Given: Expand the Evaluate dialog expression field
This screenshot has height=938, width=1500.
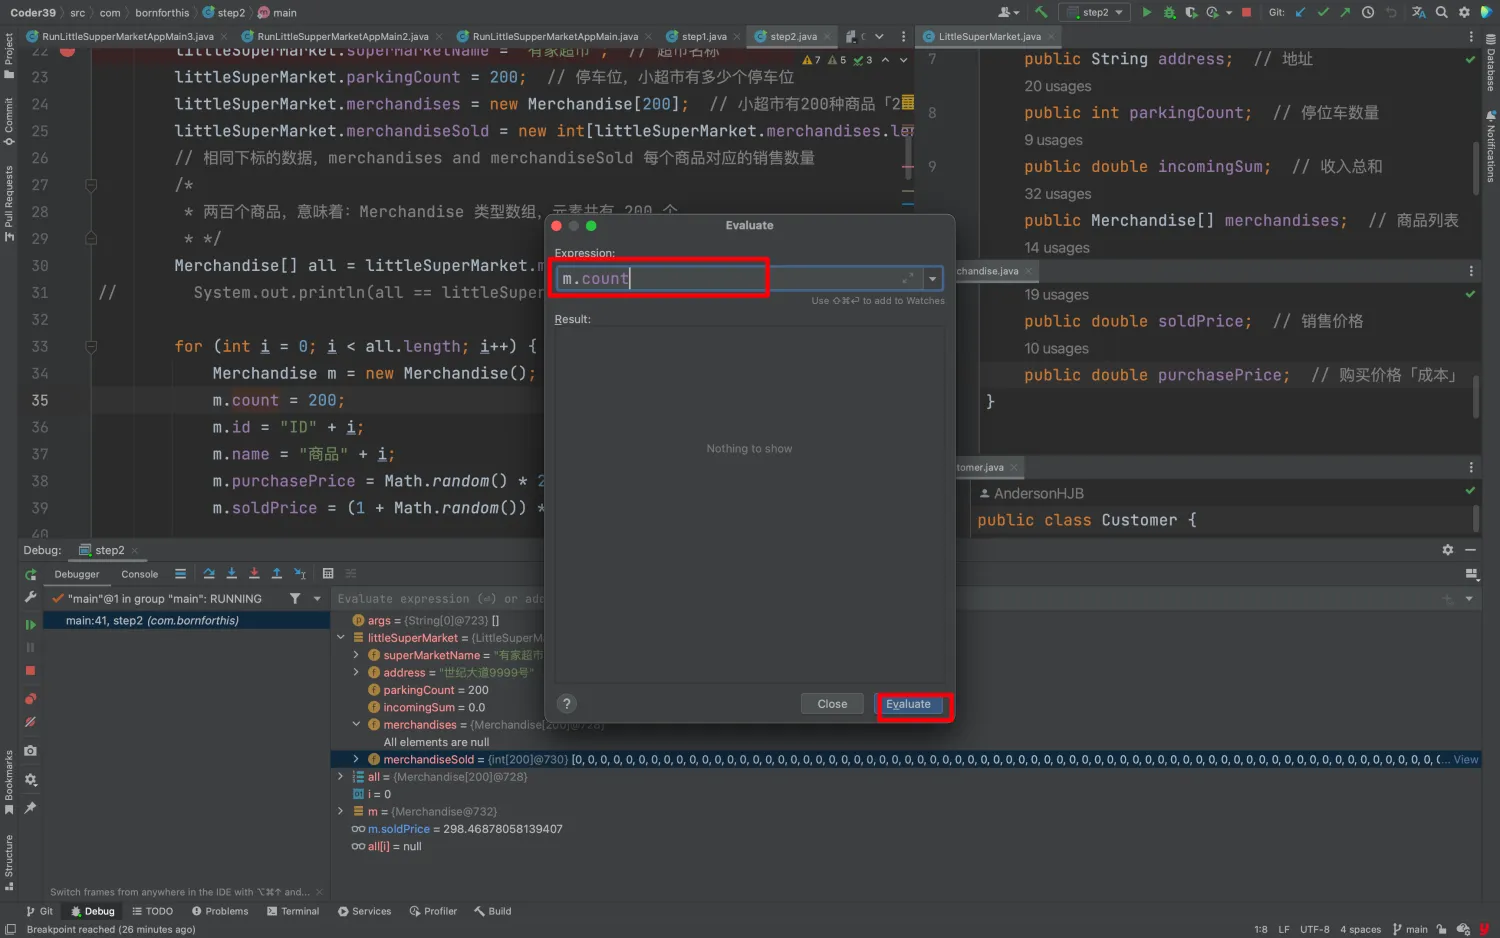Looking at the screenshot, I should 908,278.
